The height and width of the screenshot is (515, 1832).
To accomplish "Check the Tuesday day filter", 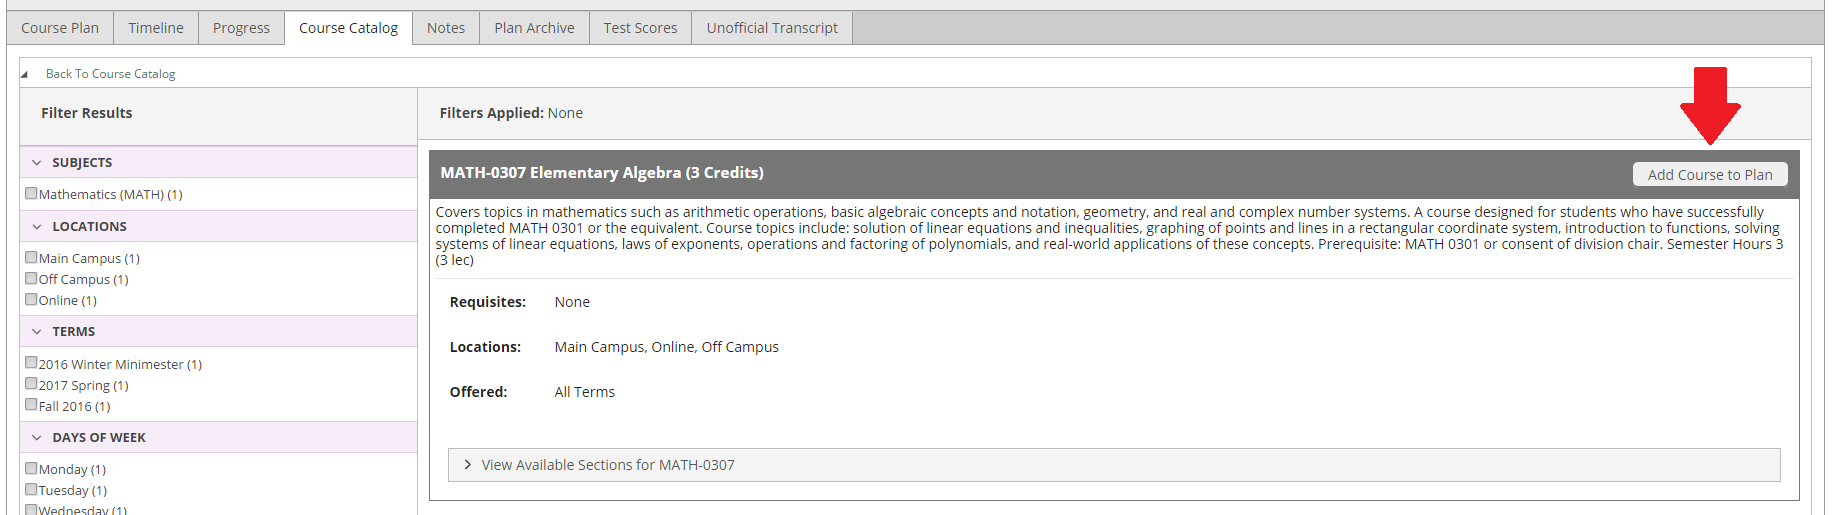I will click(31, 489).
